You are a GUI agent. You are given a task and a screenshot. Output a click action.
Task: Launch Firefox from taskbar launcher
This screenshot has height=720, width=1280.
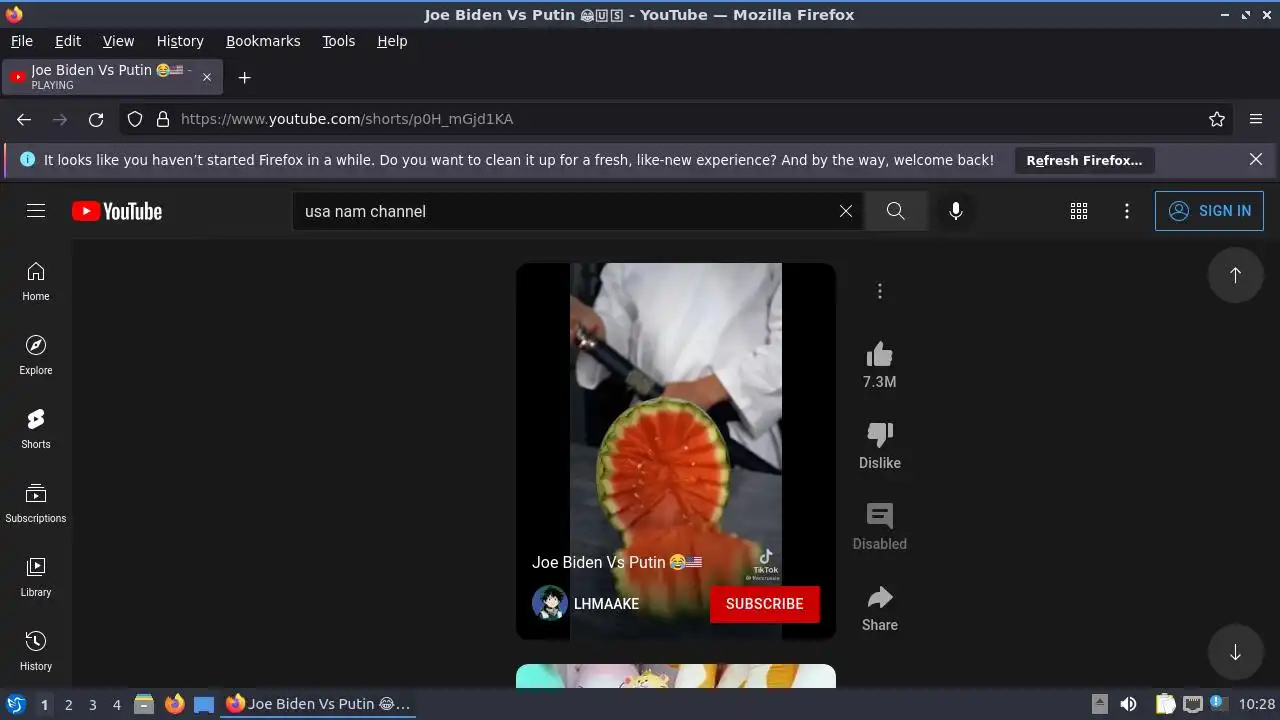(174, 704)
